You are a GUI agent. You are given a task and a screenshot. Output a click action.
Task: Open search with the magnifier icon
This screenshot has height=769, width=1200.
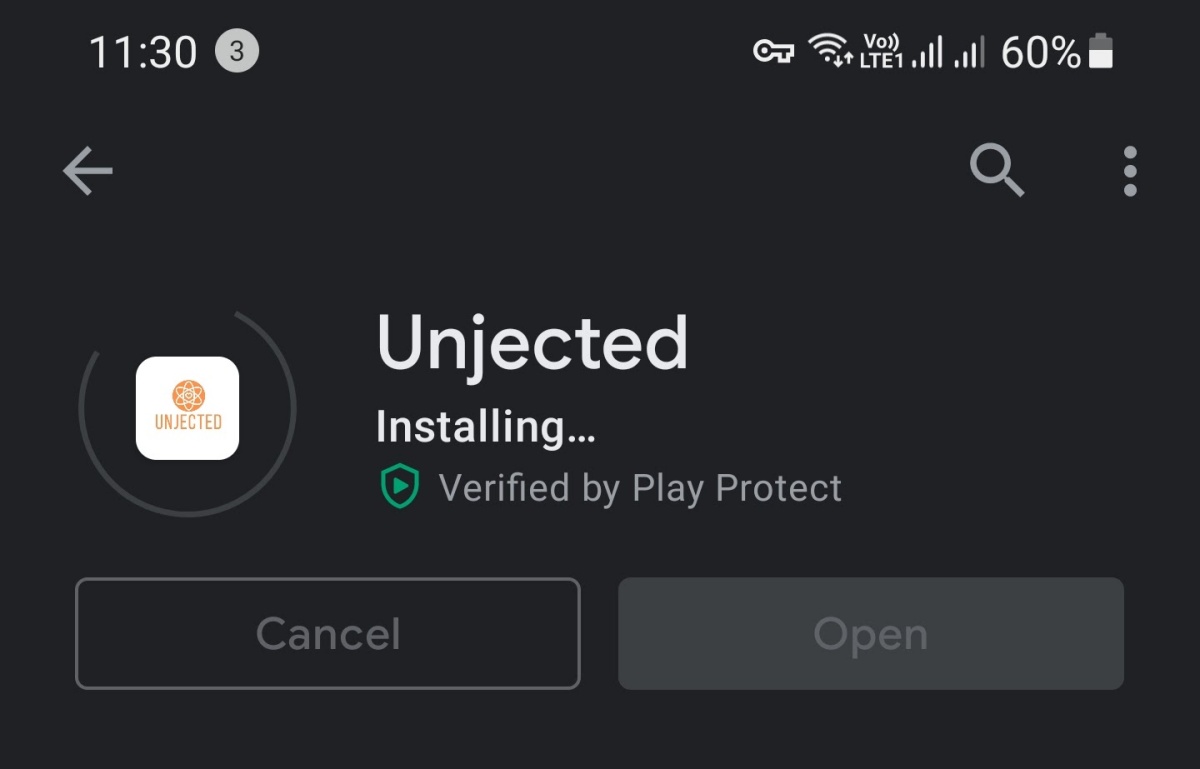pyautogui.click(x=997, y=170)
